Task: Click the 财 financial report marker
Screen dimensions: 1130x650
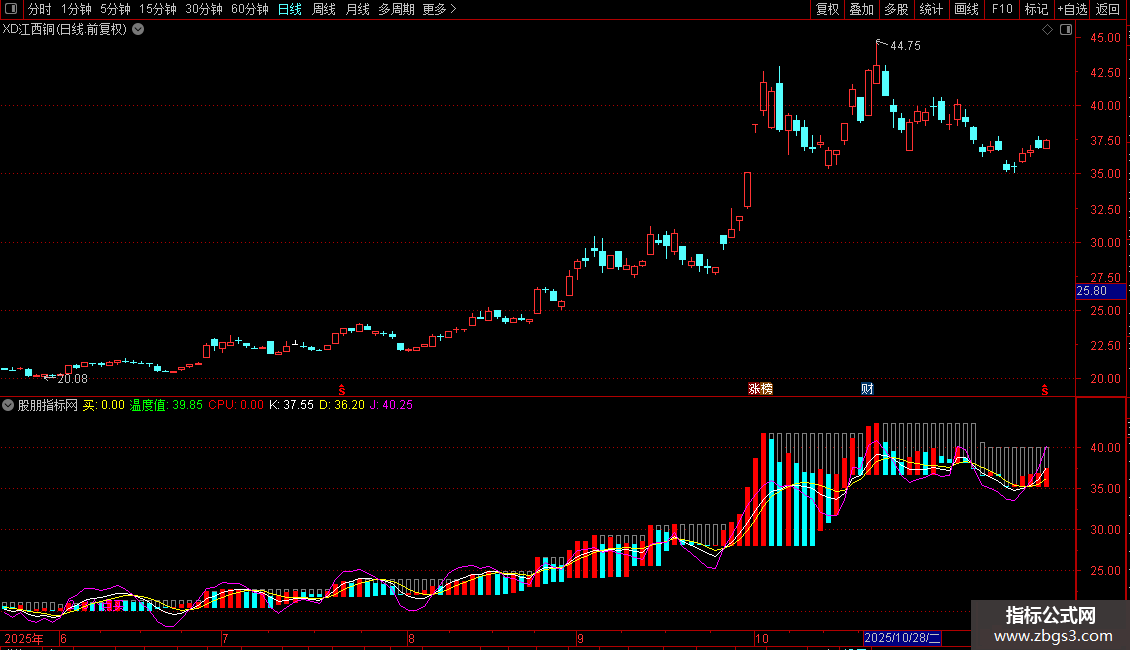Action: click(x=867, y=389)
